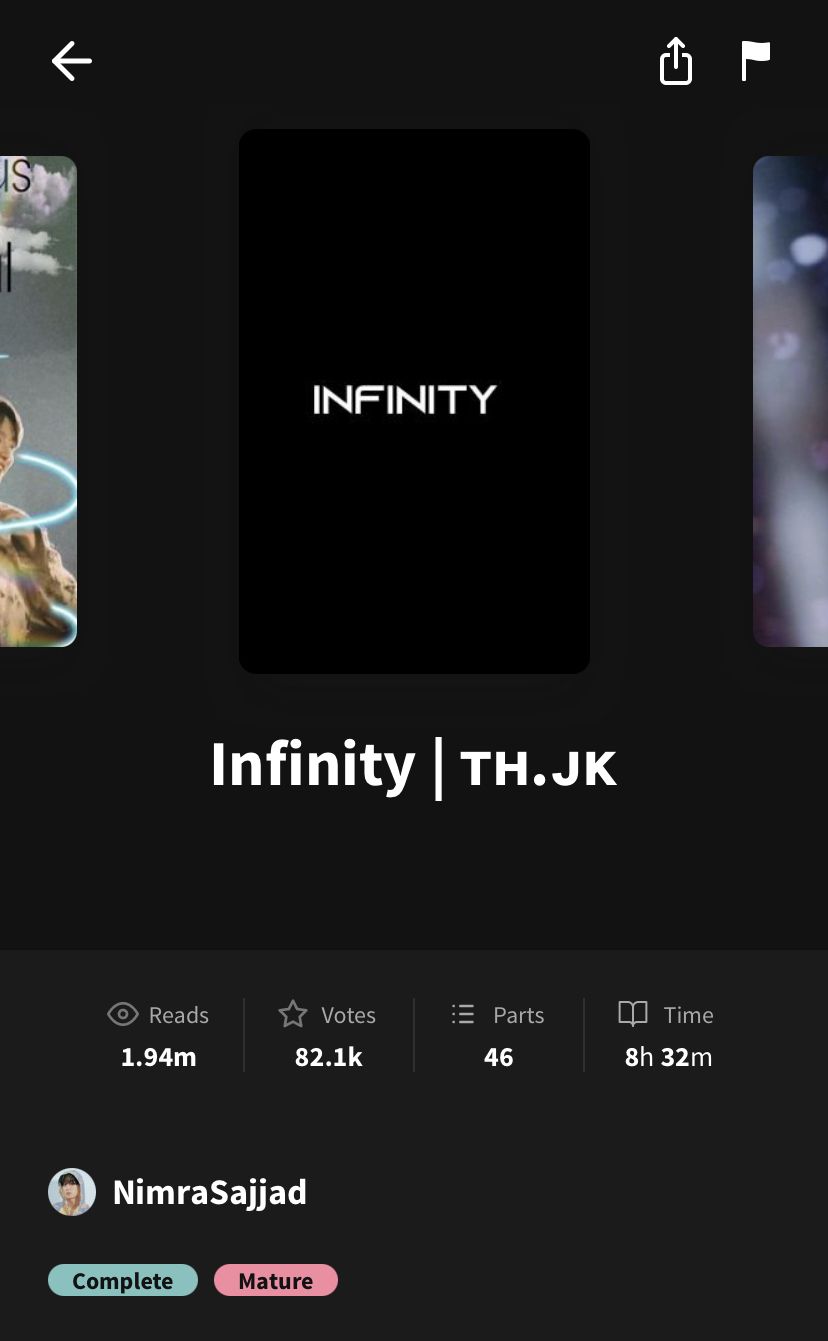
Task: Tap the list Parts icon
Action: [x=463, y=1014]
